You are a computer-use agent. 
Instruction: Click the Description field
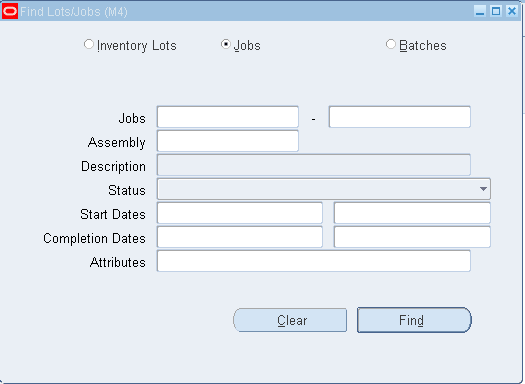314,165
